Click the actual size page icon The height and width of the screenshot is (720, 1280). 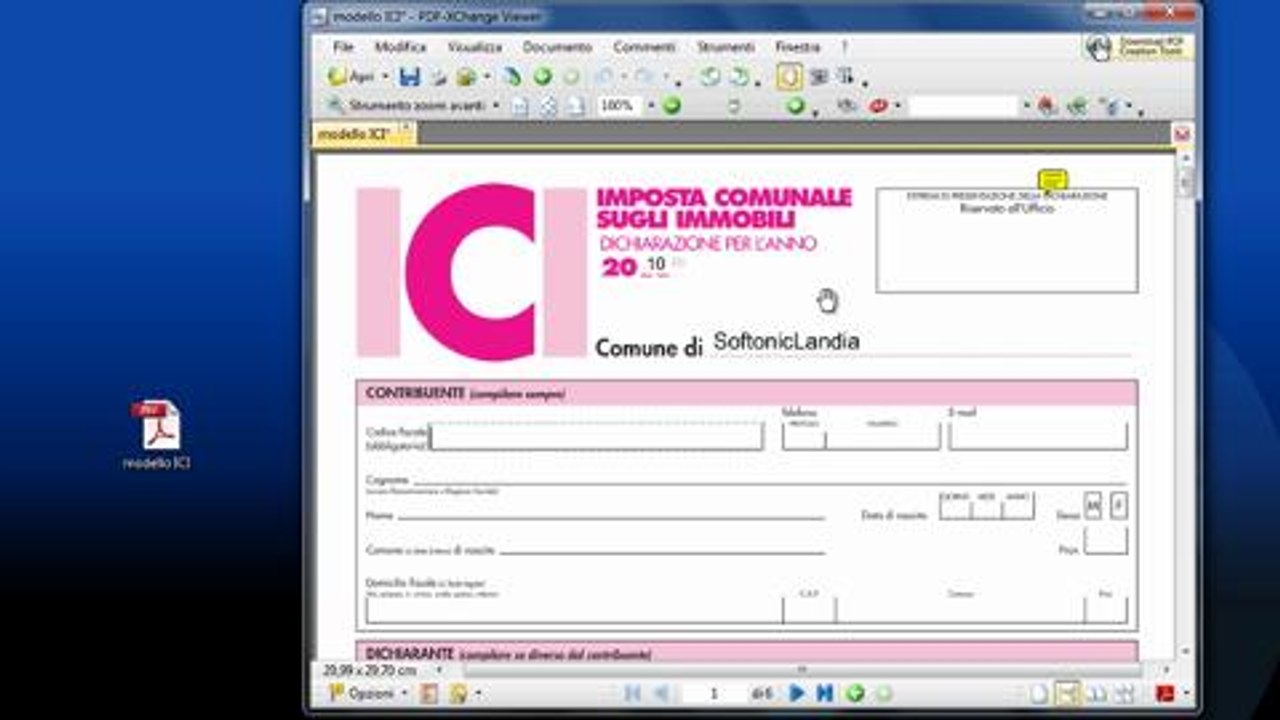click(520, 105)
